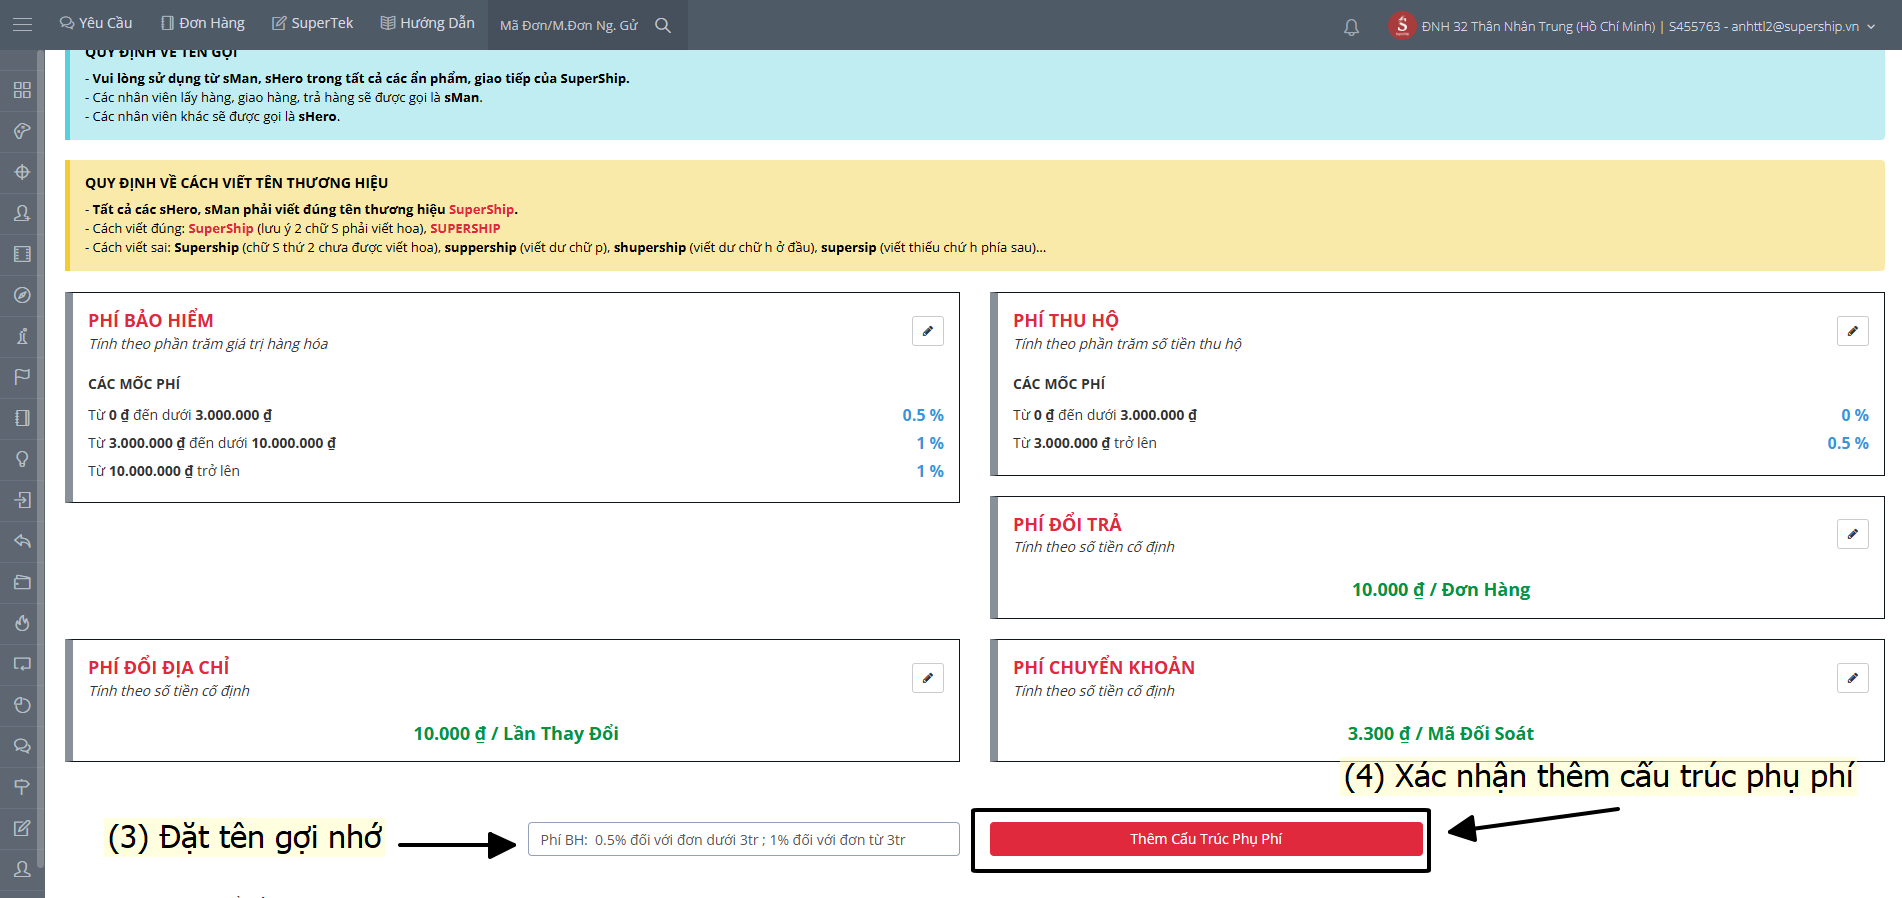The image size is (1902, 898).
Task: Open the notifications bell
Action: coord(1351,27)
